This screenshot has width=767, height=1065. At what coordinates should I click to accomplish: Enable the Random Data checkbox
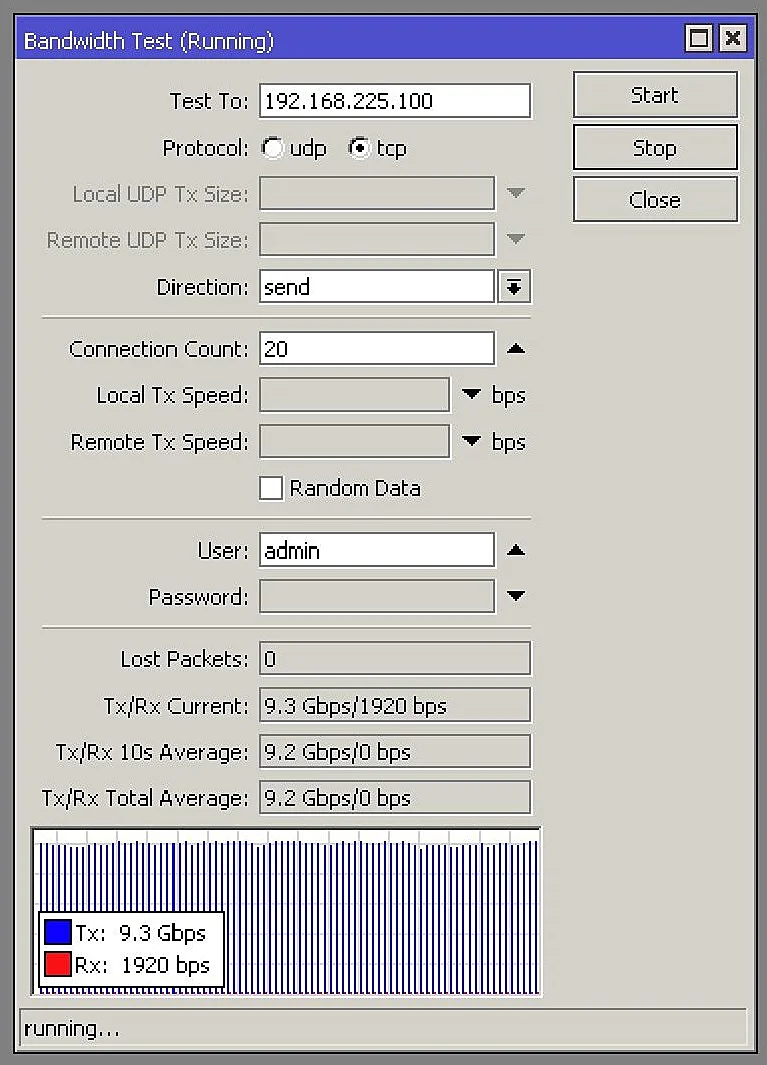271,488
